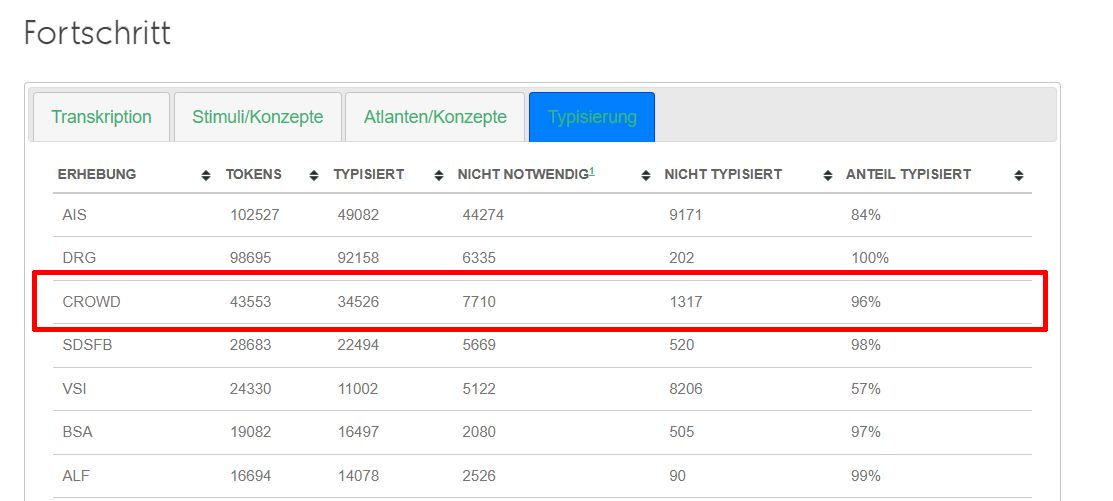
Task: Click the ANTEIL TYPISIERT header text
Action: pos(908,174)
